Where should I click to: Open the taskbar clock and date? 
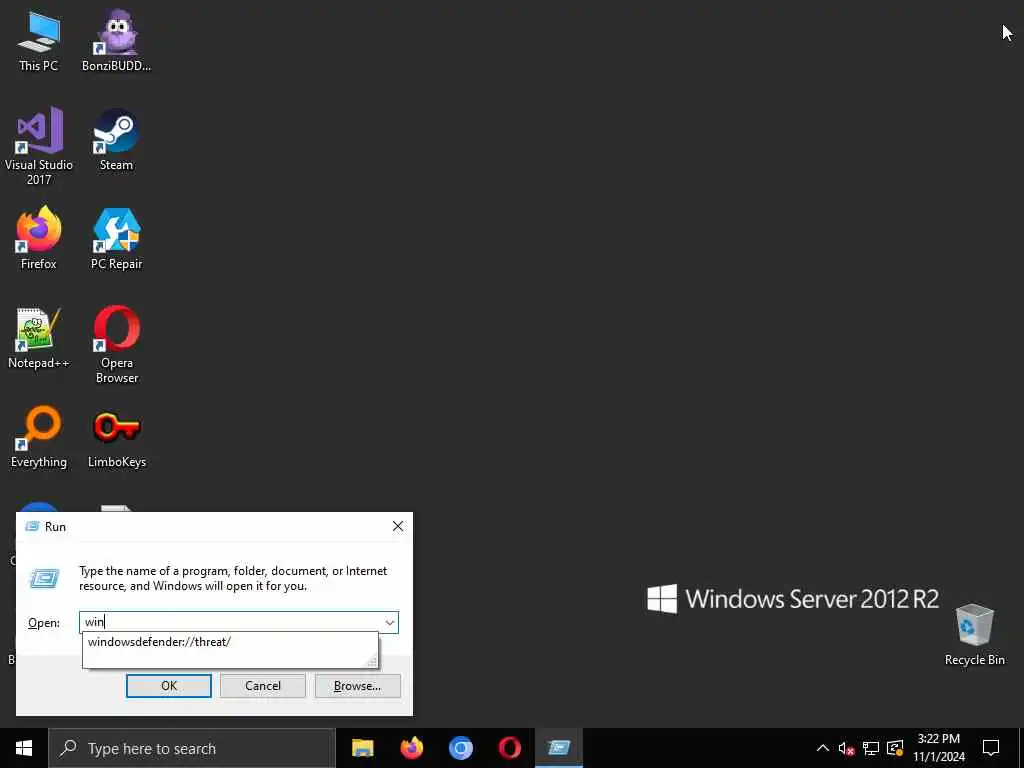[x=938, y=748]
